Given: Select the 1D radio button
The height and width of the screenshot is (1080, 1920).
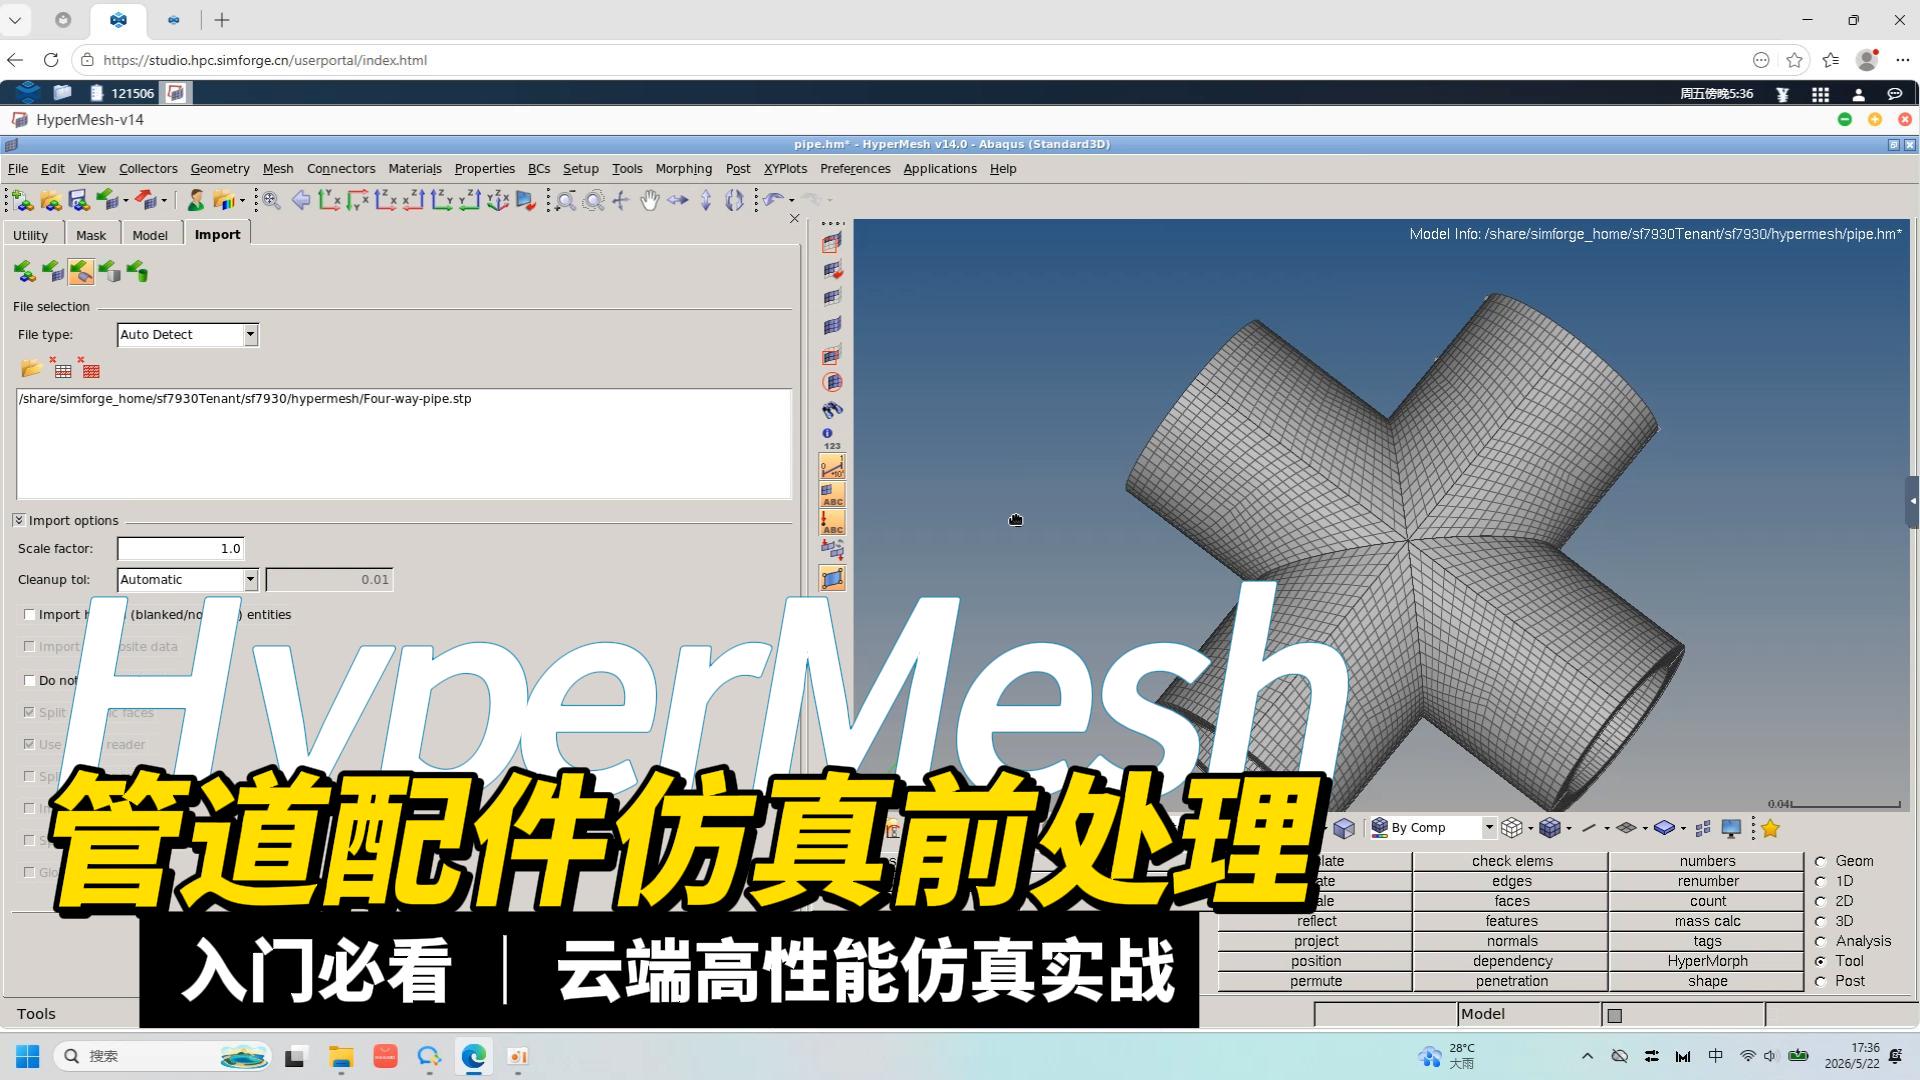Looking at the screenshot, I should tap(1821, 881).
